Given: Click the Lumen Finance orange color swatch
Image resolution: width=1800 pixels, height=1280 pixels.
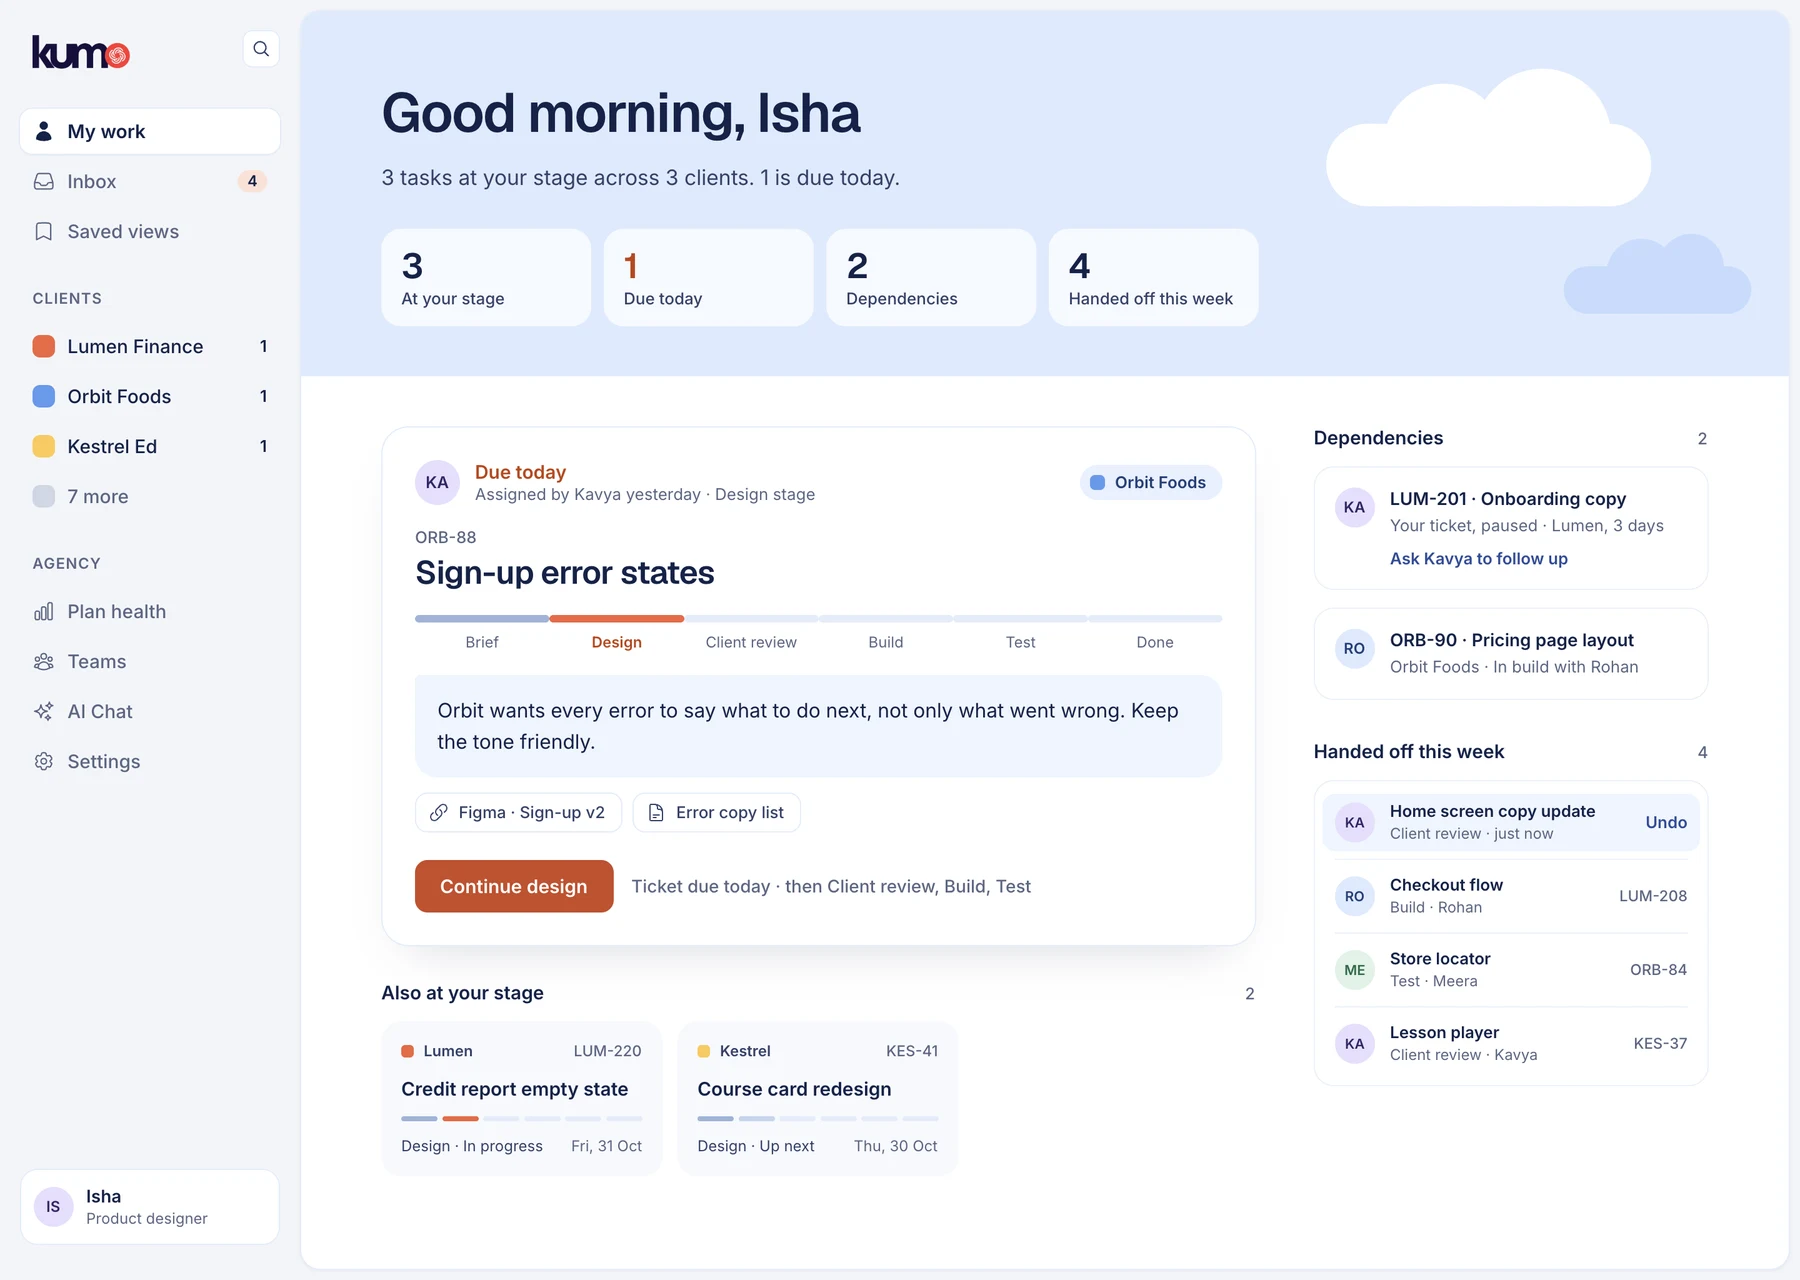Looking at the screenshot, I should coord(44,346).
